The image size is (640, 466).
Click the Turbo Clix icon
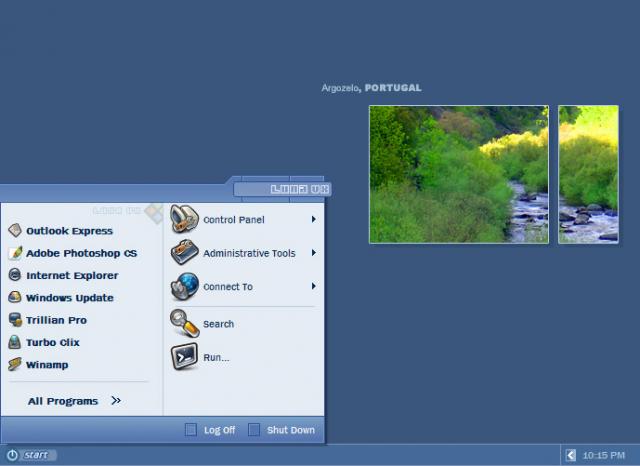click(15, 342)
